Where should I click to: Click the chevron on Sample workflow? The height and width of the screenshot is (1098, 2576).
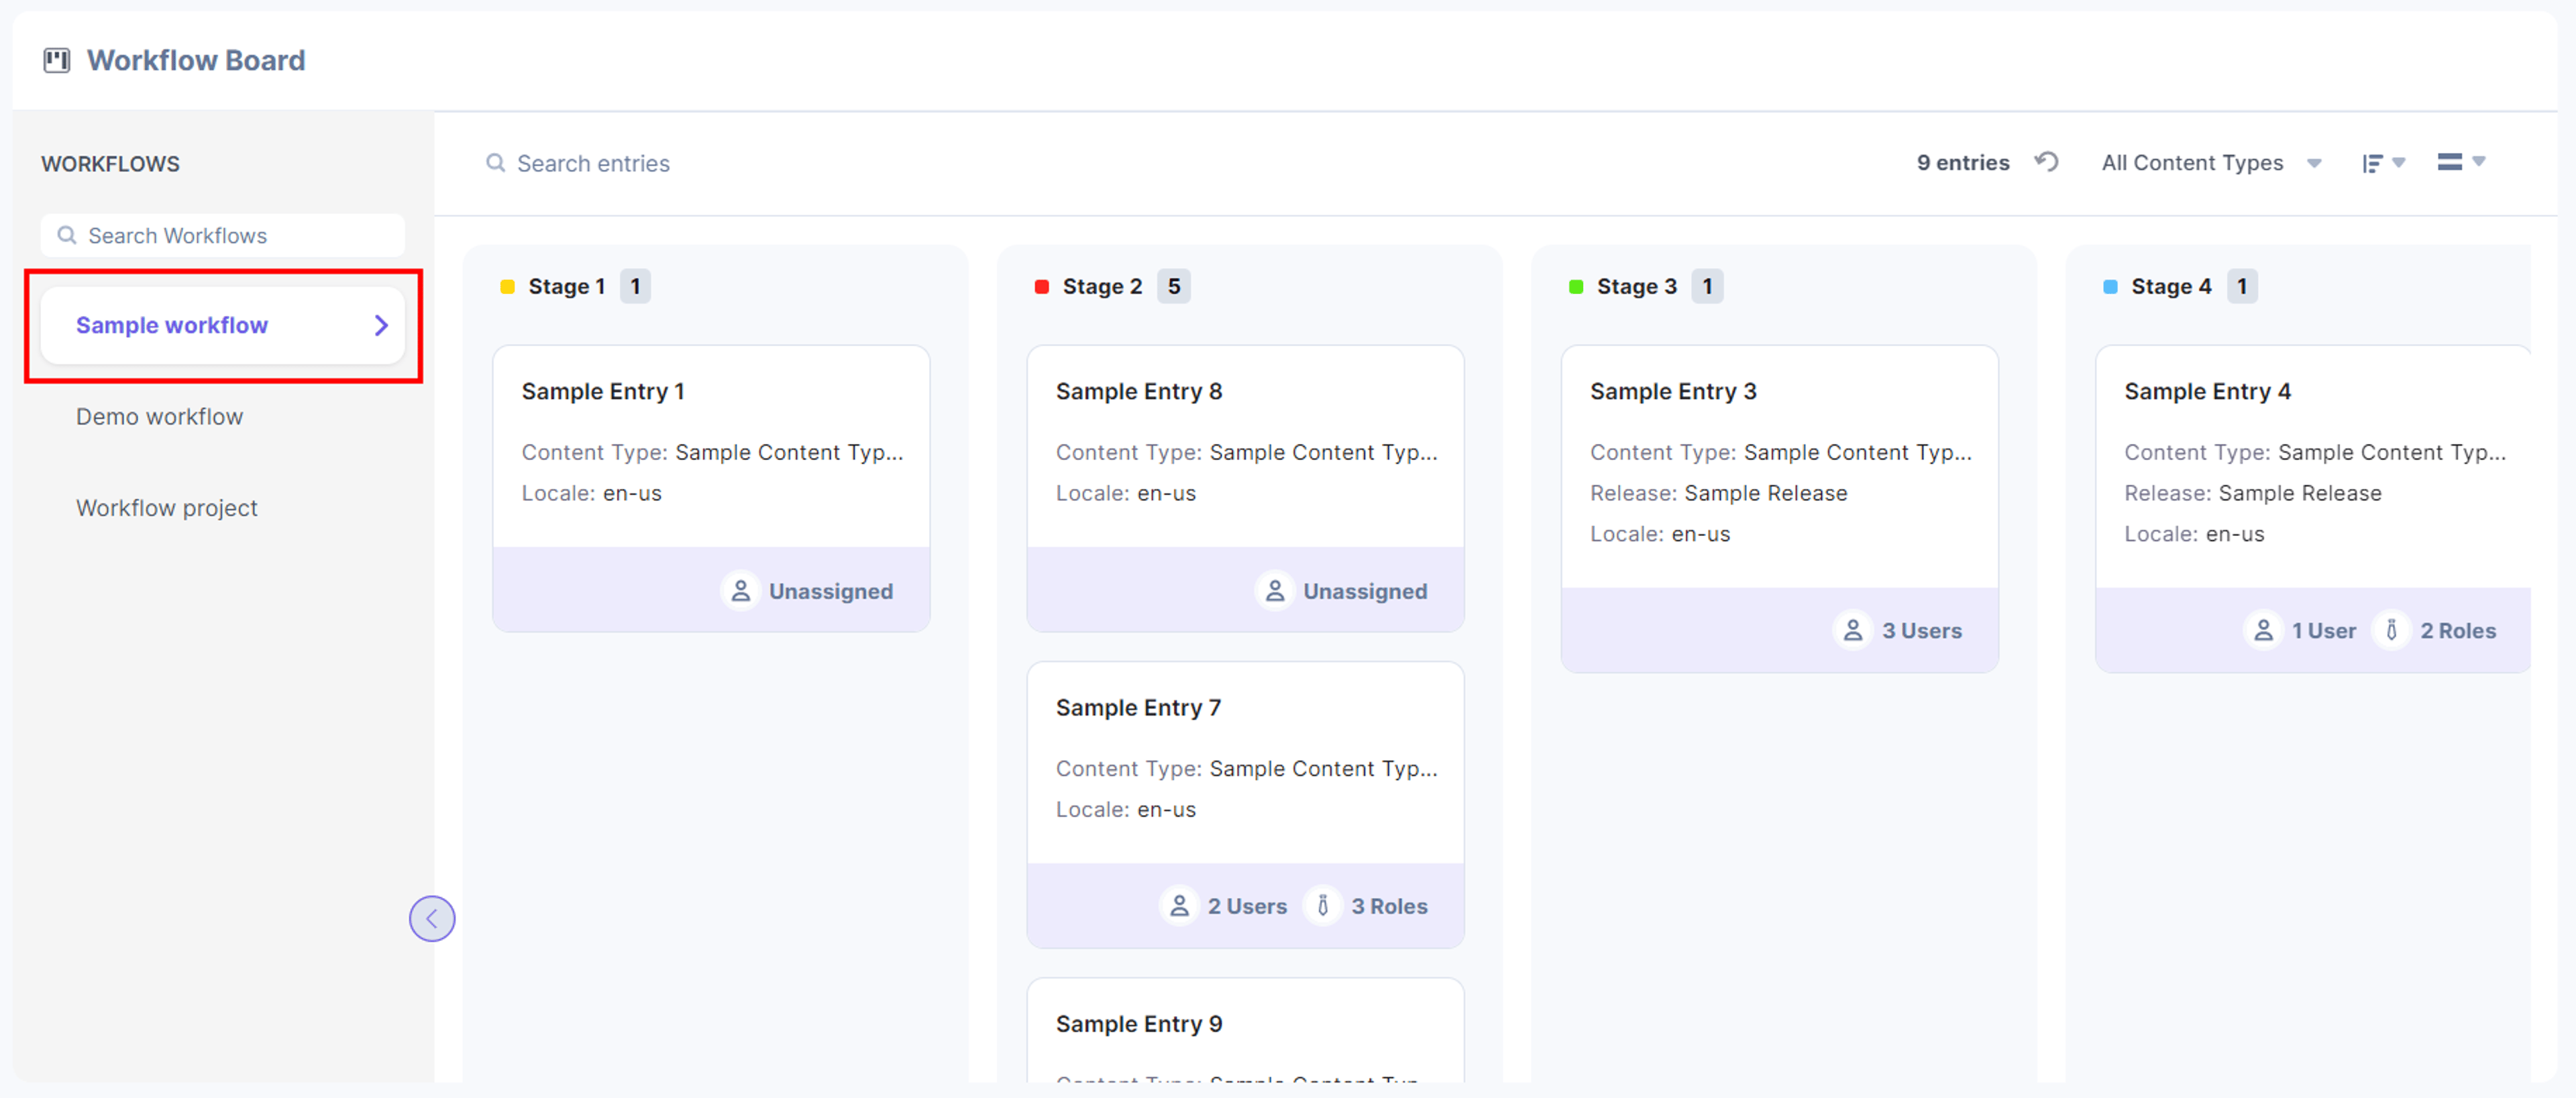(380, 325)
